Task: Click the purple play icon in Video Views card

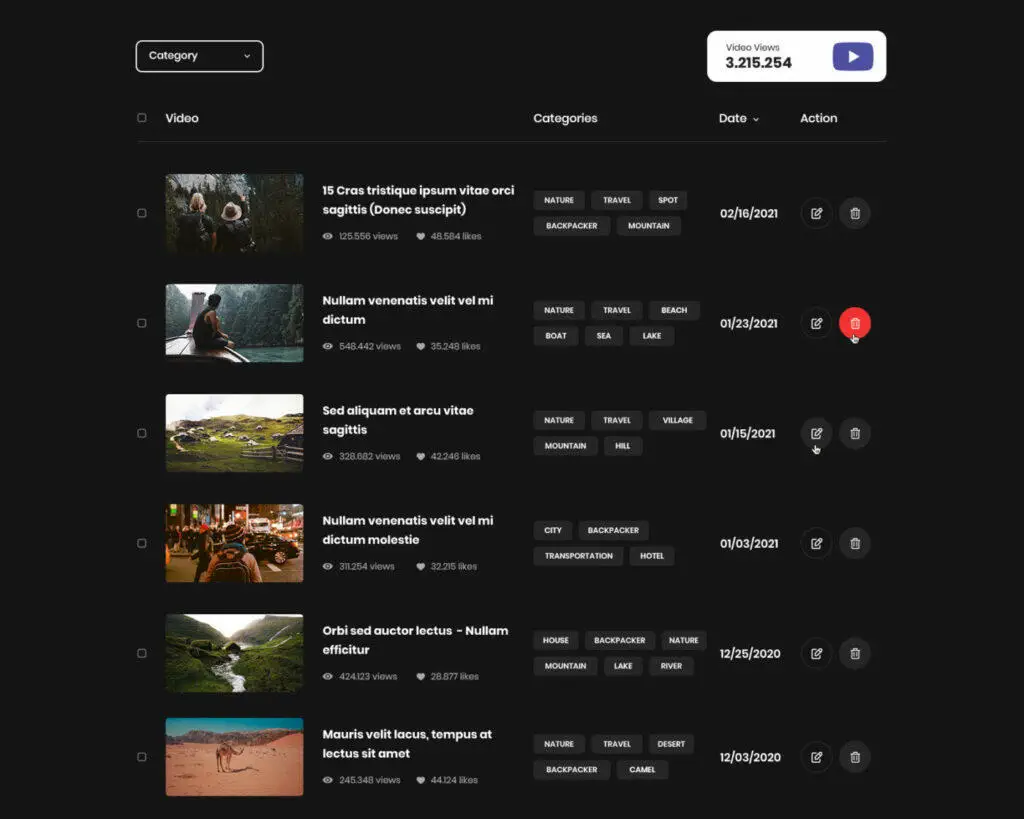Action: coord(853,57)
